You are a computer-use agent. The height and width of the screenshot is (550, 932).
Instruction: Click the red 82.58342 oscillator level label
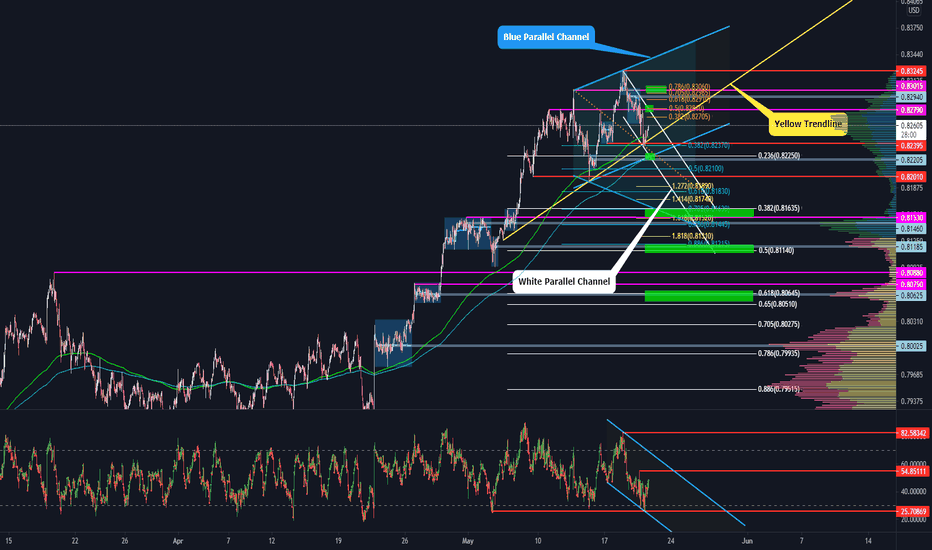point(912,433)
